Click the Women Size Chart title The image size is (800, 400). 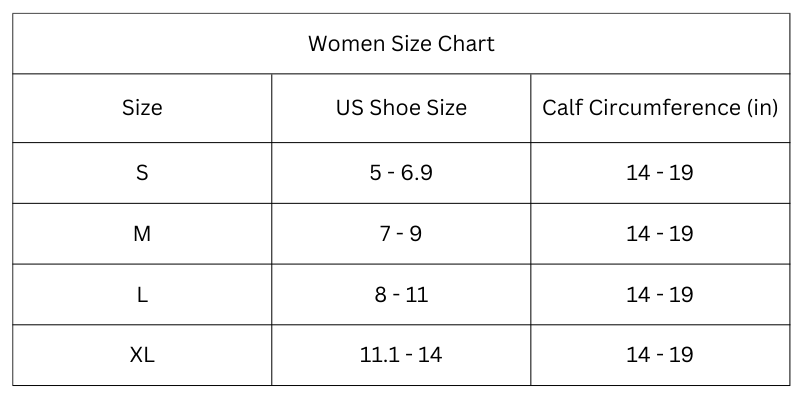click(x=401, y=43)
